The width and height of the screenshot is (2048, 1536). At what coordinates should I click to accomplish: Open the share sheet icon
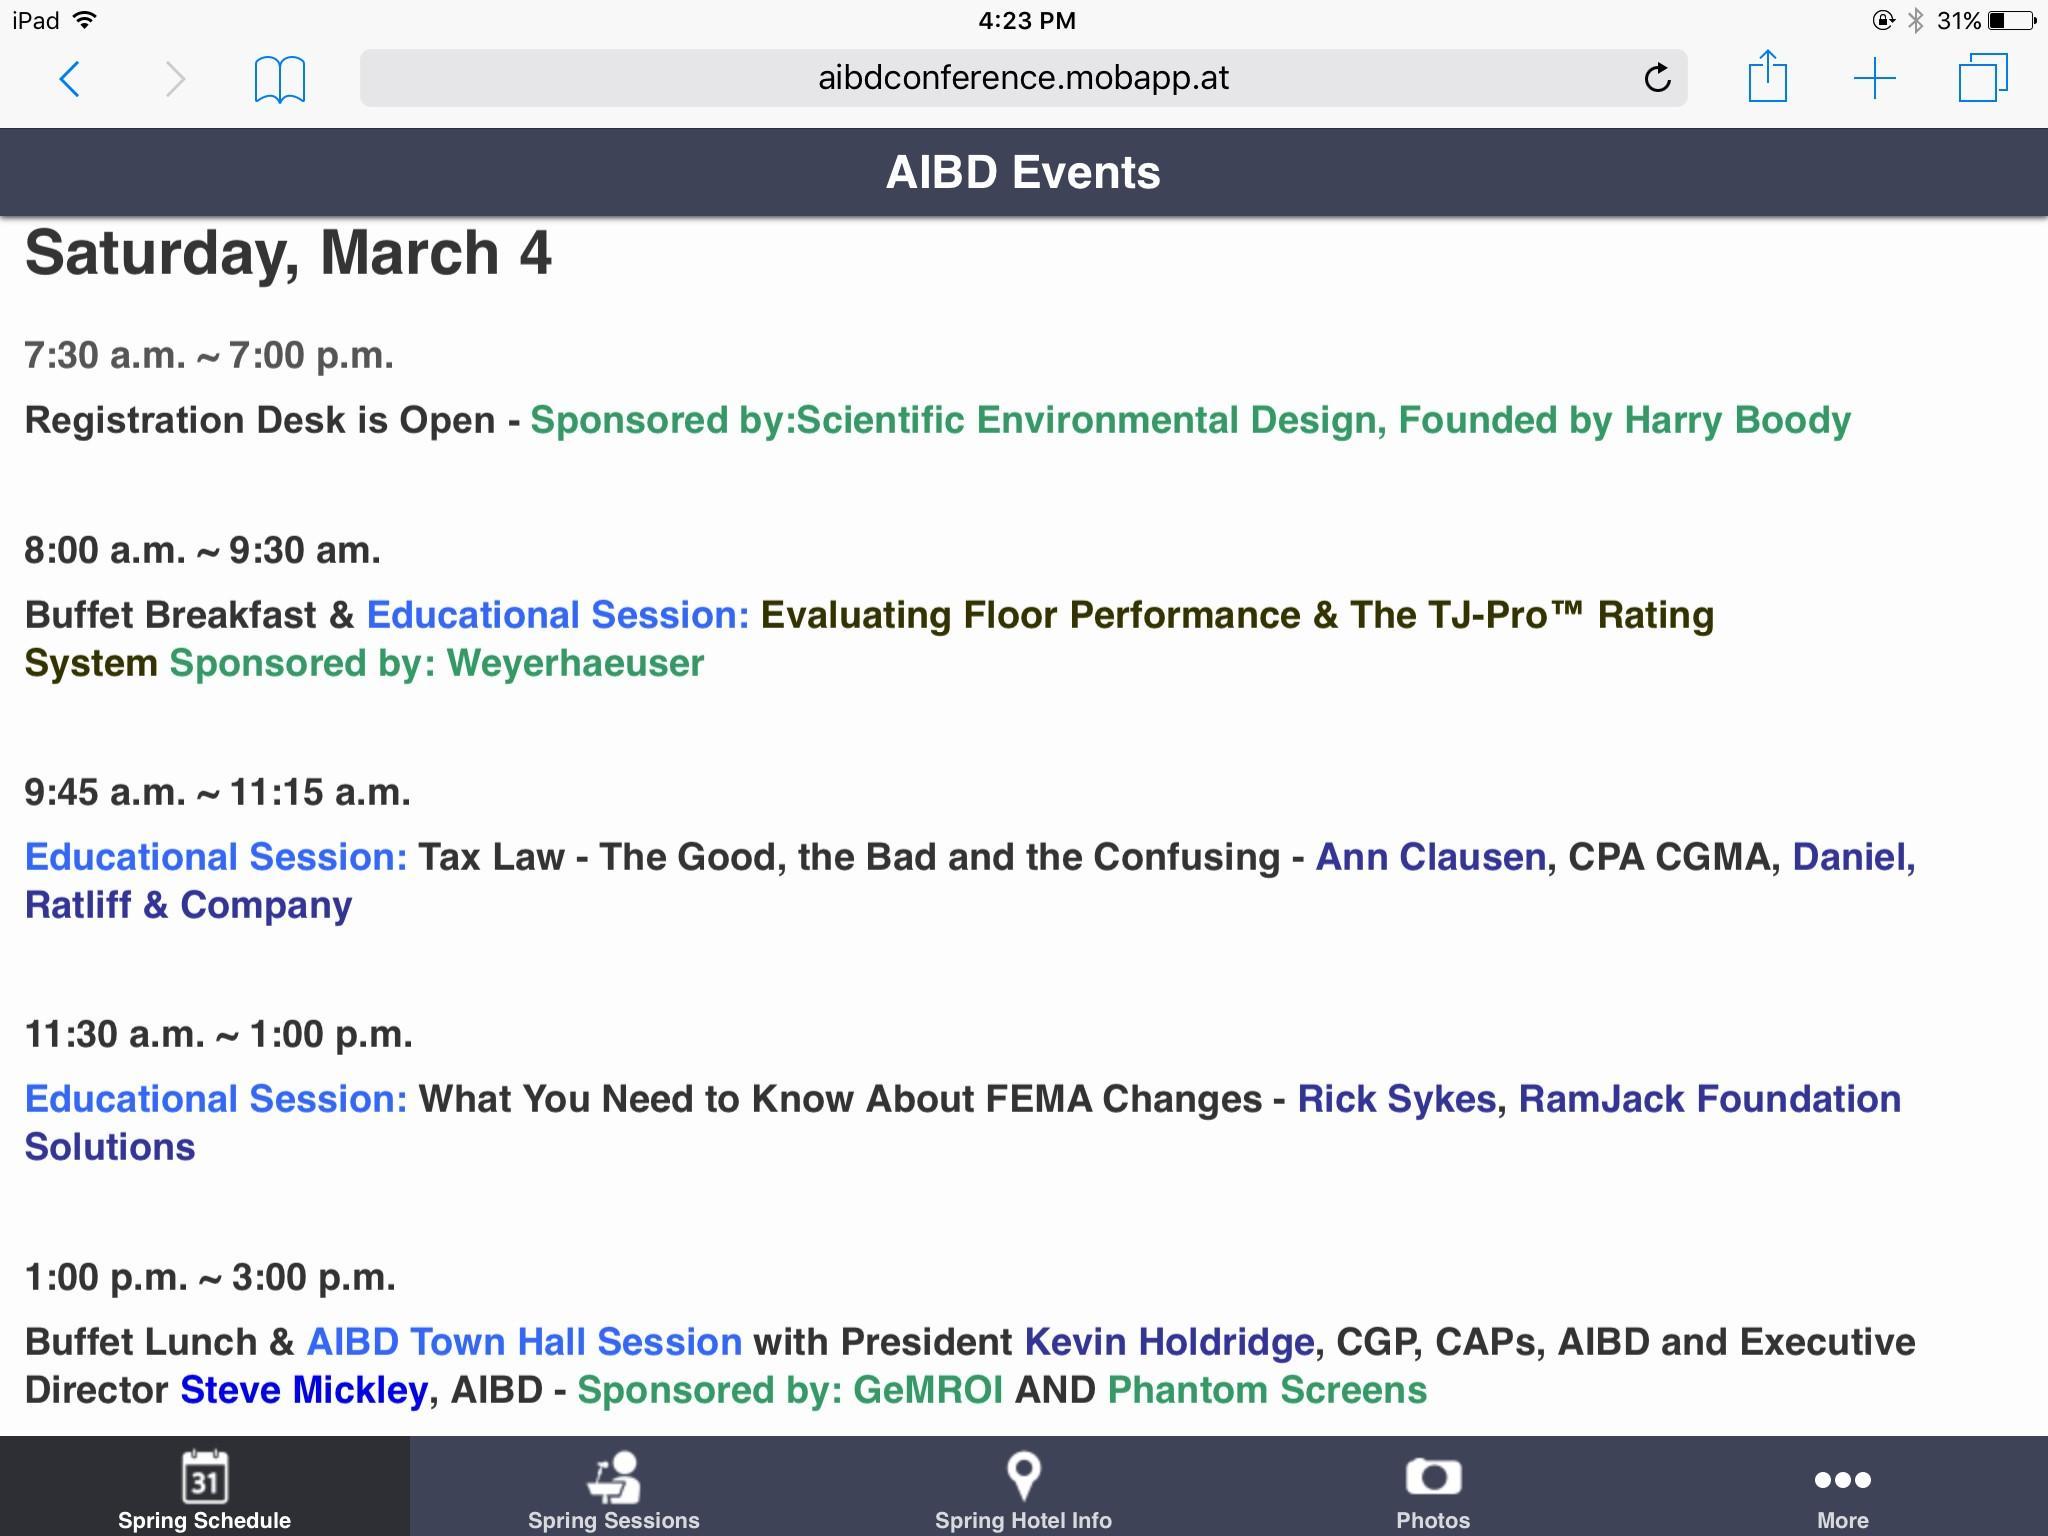1769,79
